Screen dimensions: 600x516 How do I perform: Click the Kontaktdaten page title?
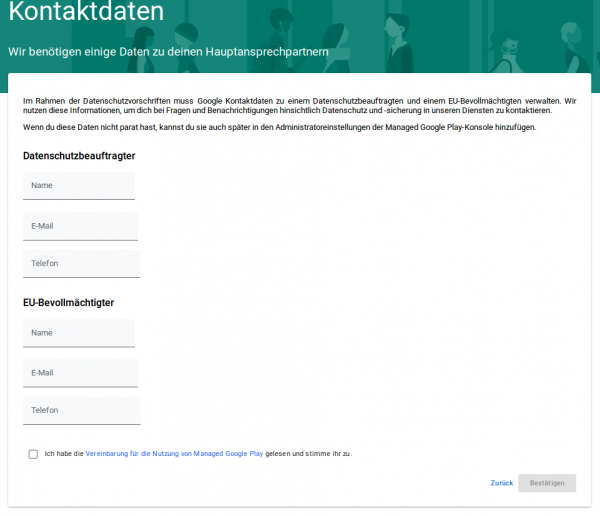click(x=85, y=15)
